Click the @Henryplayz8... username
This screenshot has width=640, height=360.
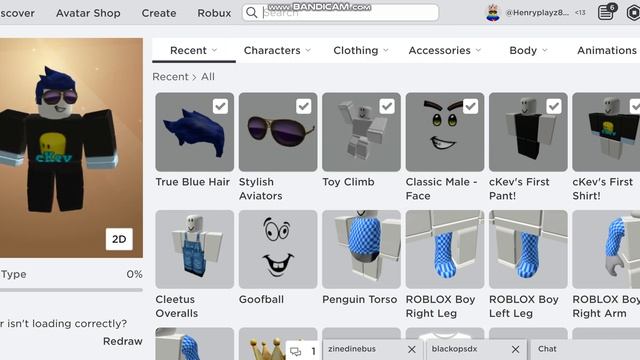click(x=537, y=13)
